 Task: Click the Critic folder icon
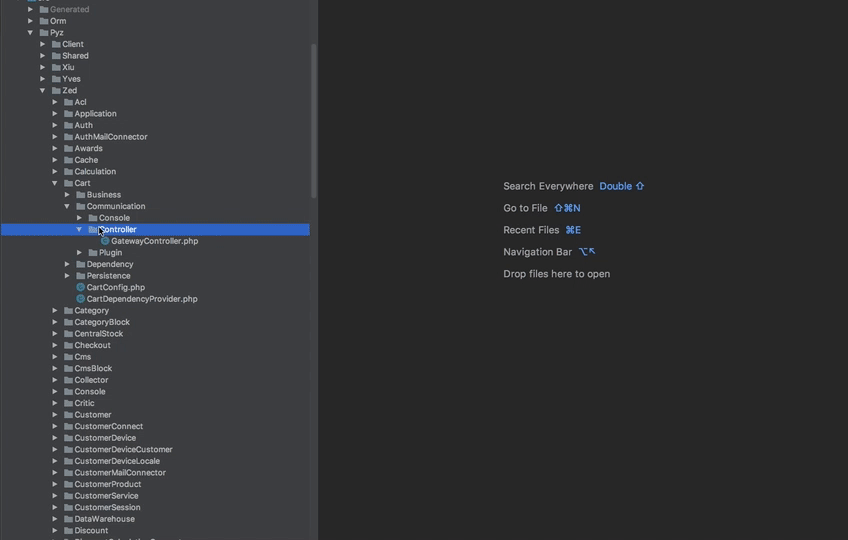[x=68, y=403]
